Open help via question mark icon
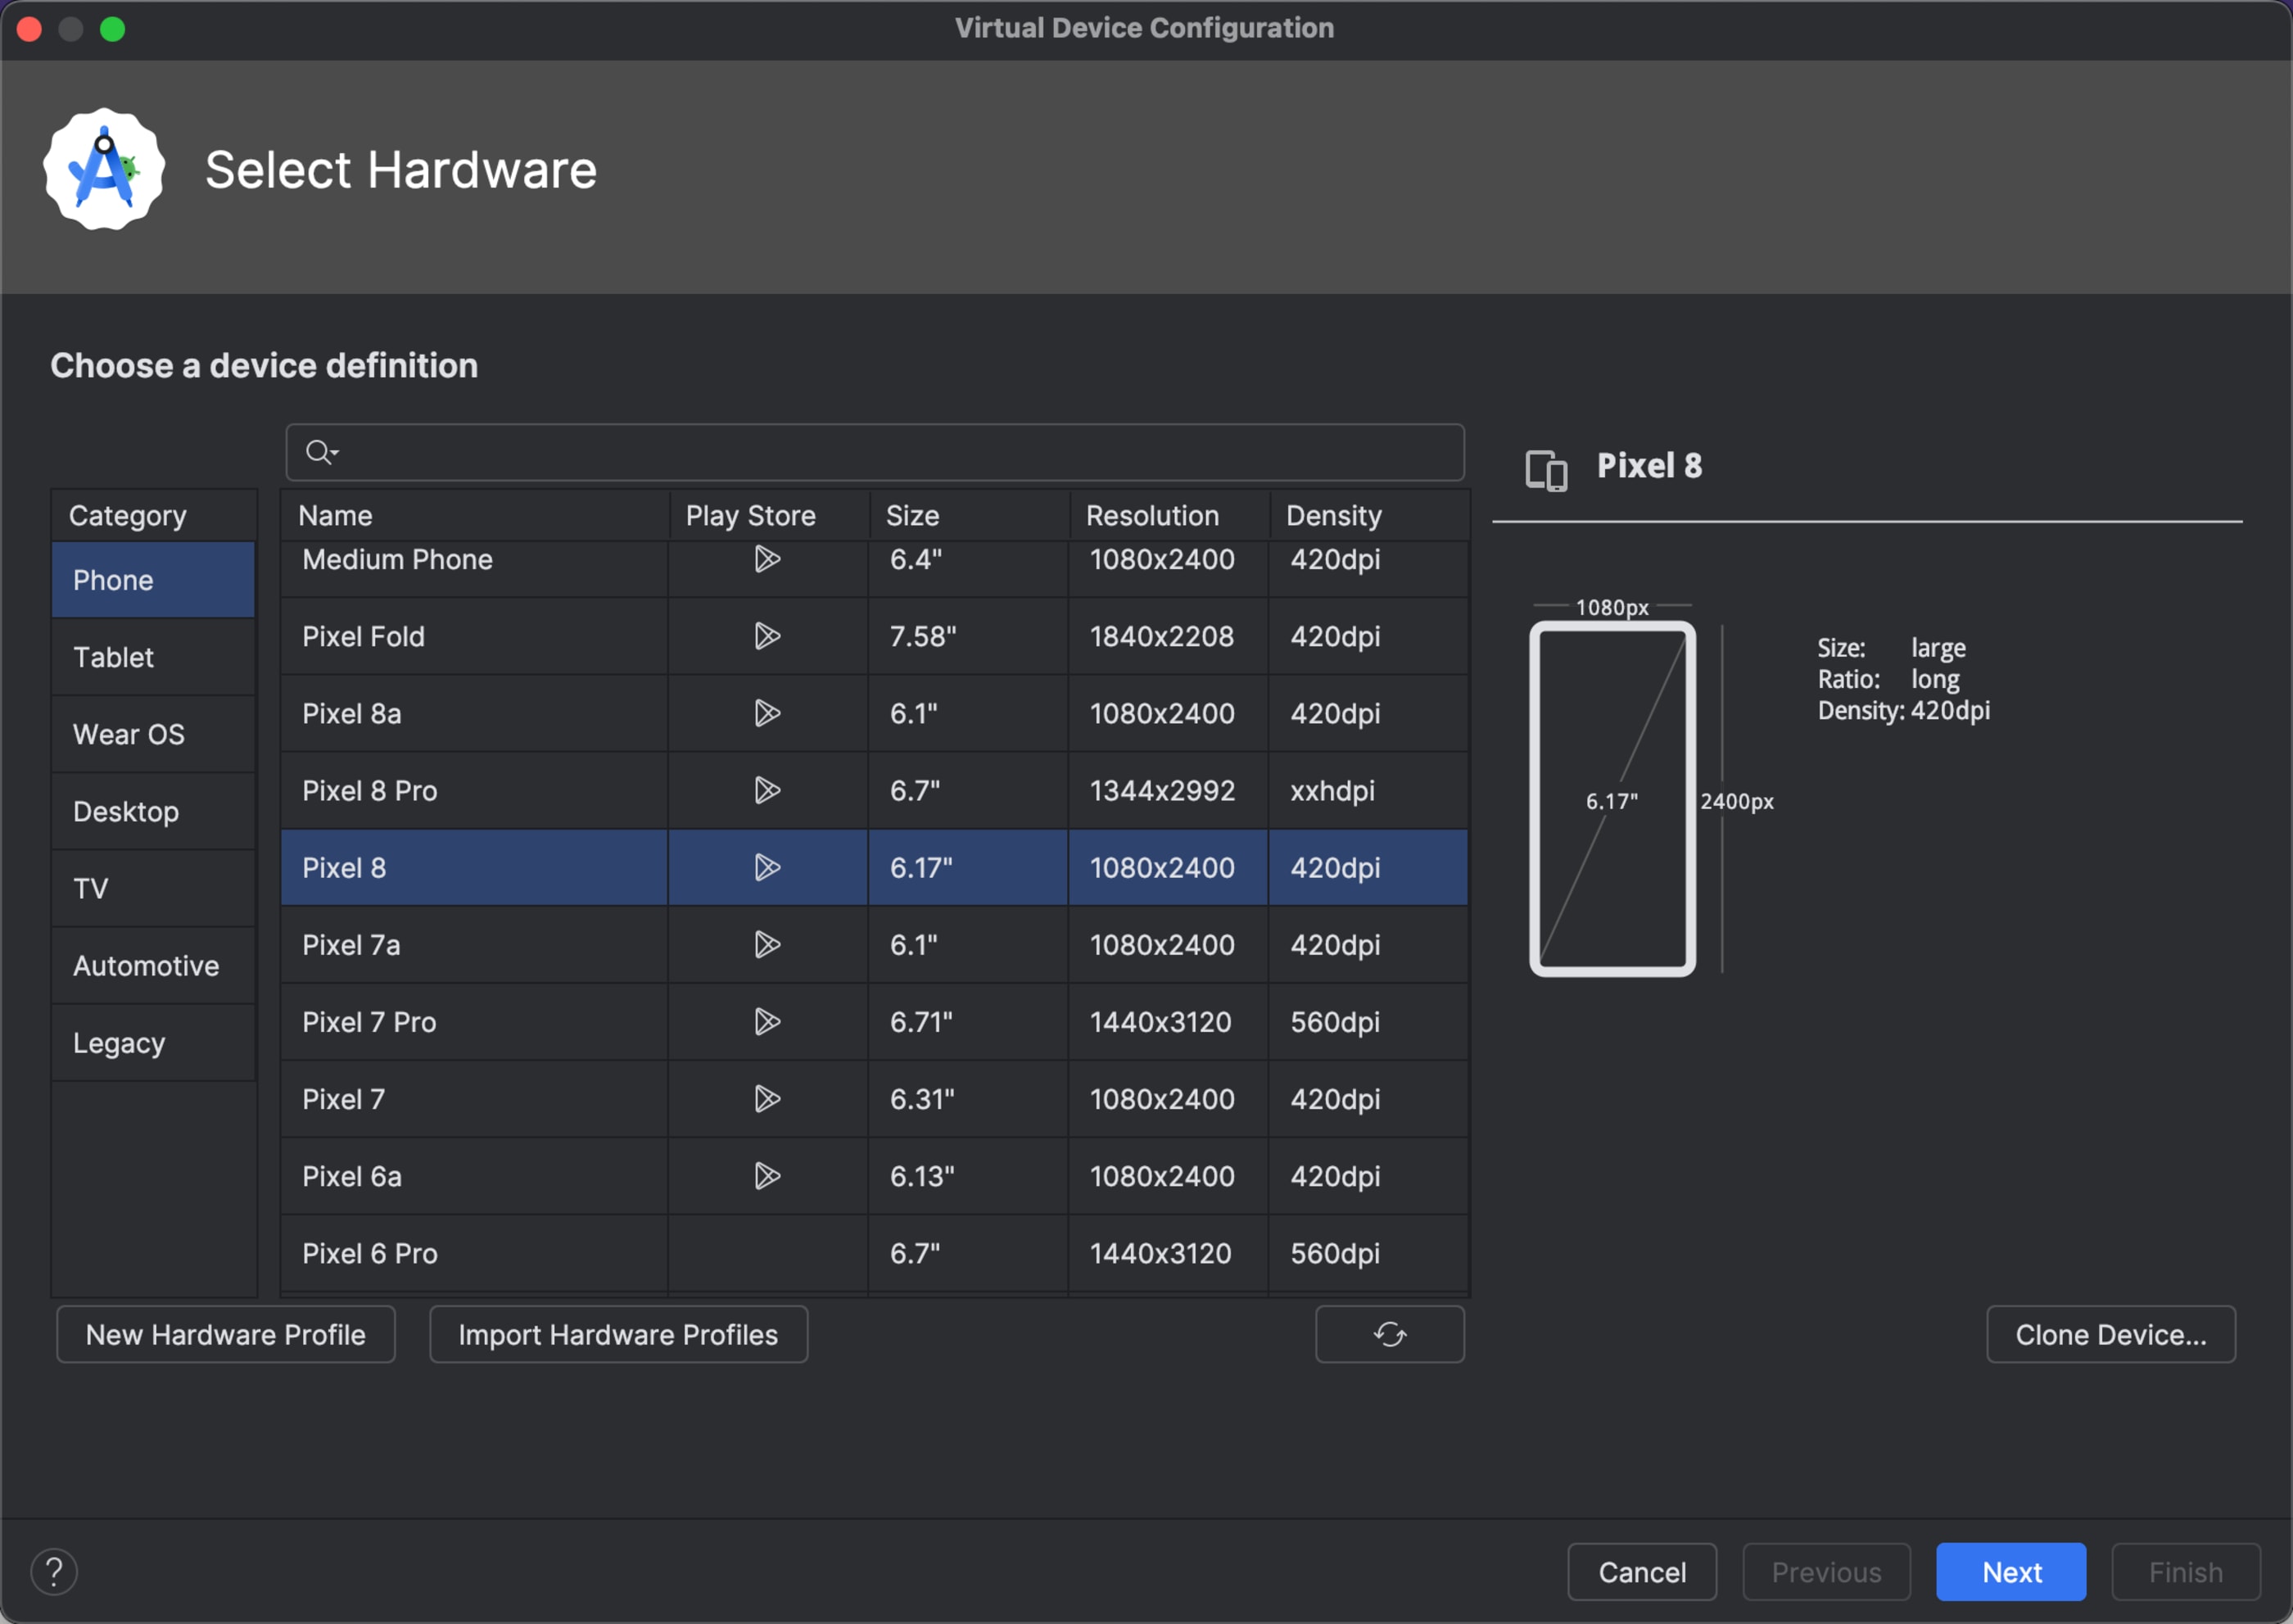Viewport: 2293px width, 1624px height. pyautogui.click(x=54, y=1571)
